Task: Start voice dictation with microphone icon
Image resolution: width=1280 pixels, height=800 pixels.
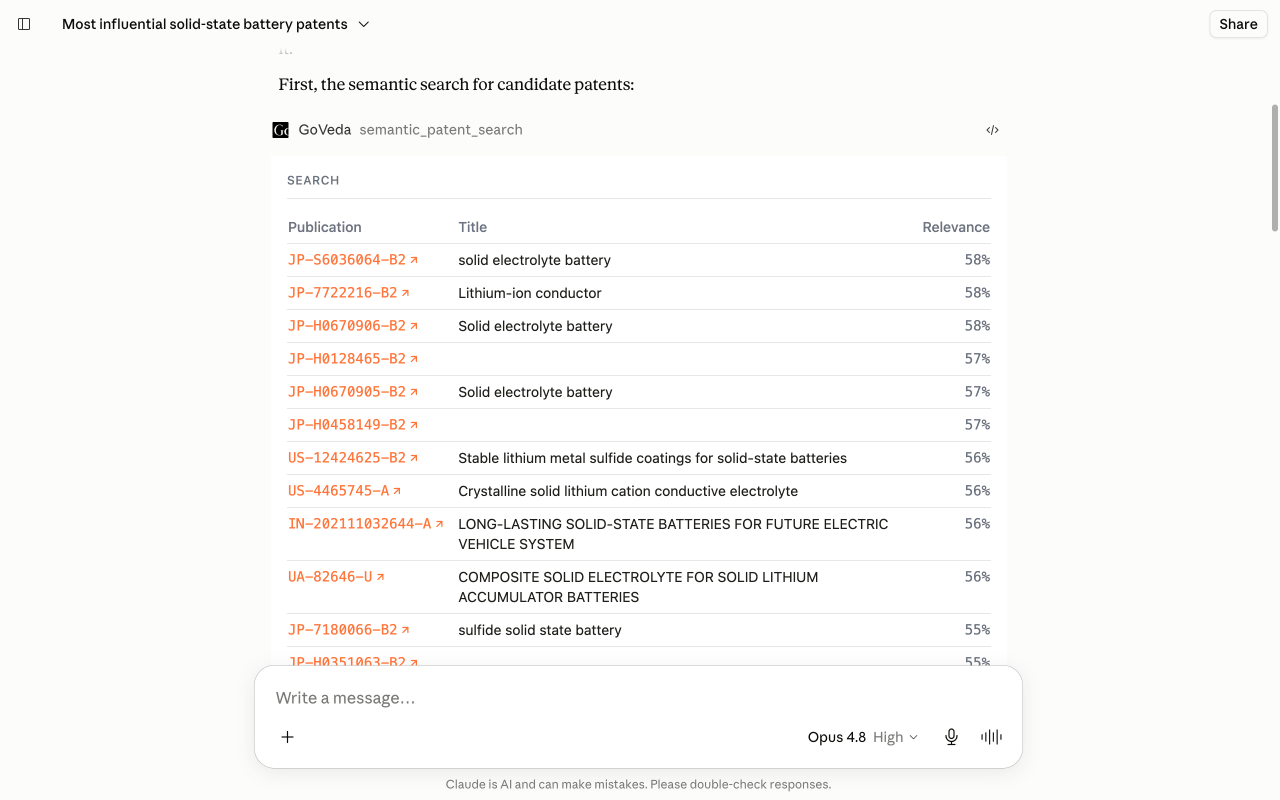Action: coord(951,737)
